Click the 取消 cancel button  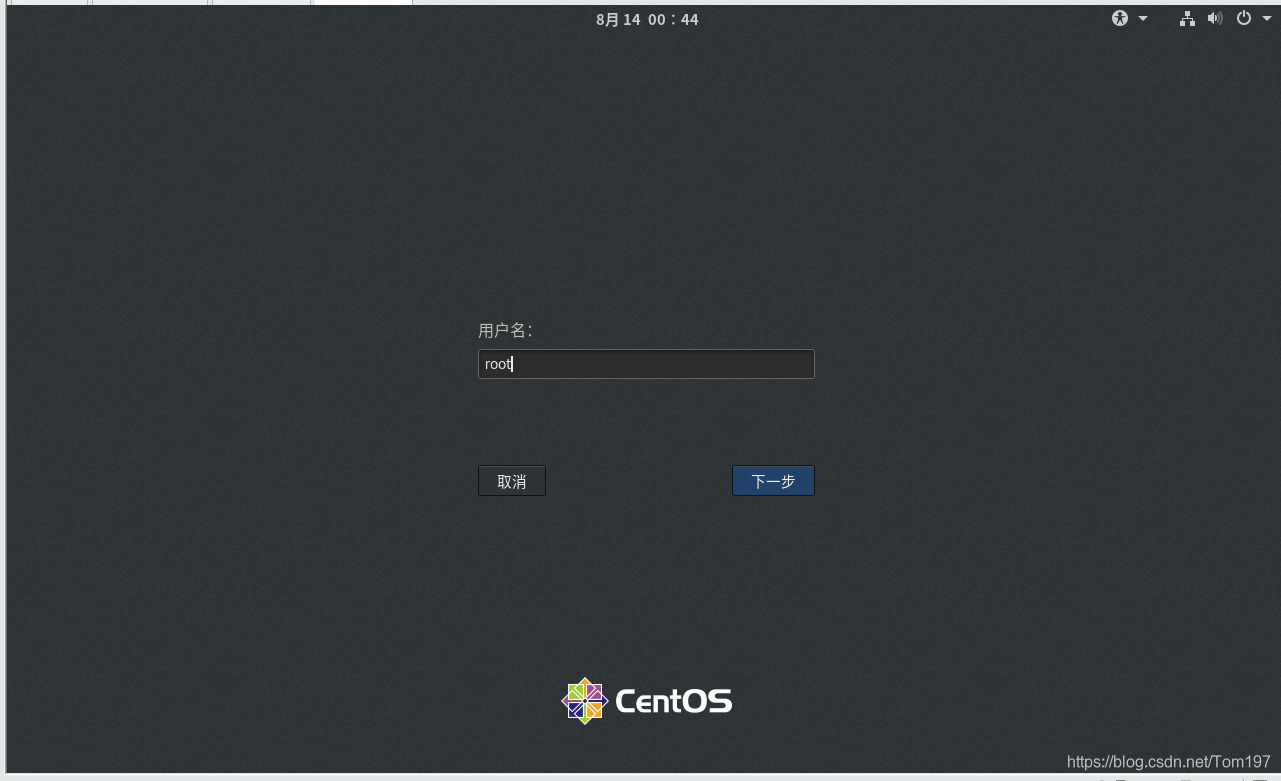coord(512,481)
